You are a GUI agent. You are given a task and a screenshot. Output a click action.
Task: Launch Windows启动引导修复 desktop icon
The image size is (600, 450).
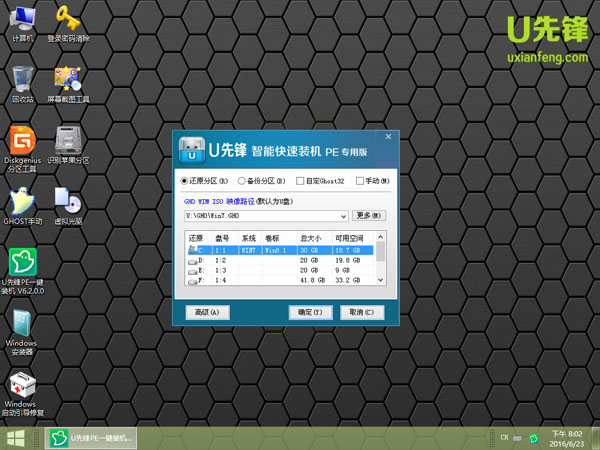(x=23, y=390)
